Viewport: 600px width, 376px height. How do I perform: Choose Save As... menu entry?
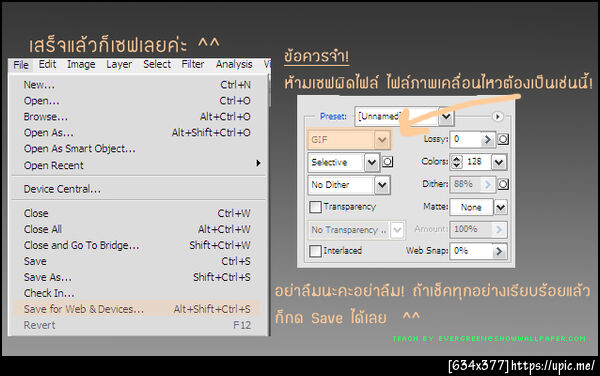click(137, 277)
